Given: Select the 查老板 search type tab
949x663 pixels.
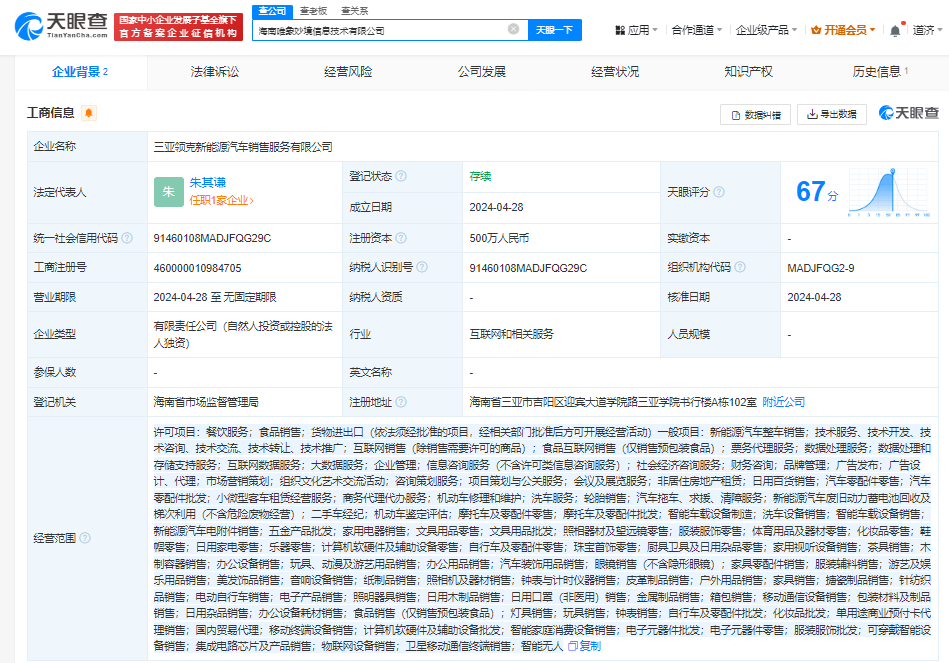Looking at the screenshot, I should pyautogui.click(x=314, y=10).
